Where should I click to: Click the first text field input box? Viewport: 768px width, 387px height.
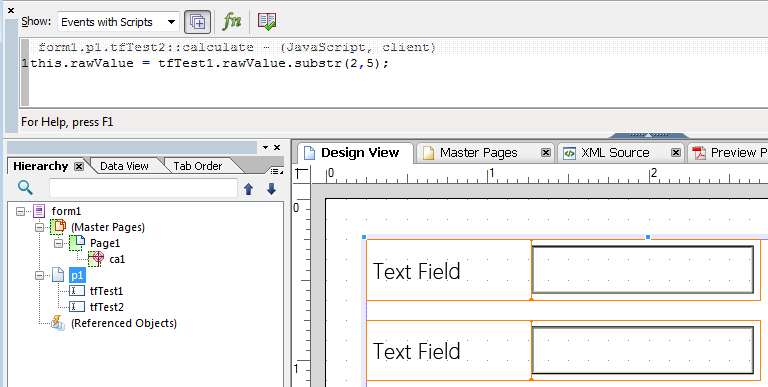pyautogui.click(x=643, y=269)
